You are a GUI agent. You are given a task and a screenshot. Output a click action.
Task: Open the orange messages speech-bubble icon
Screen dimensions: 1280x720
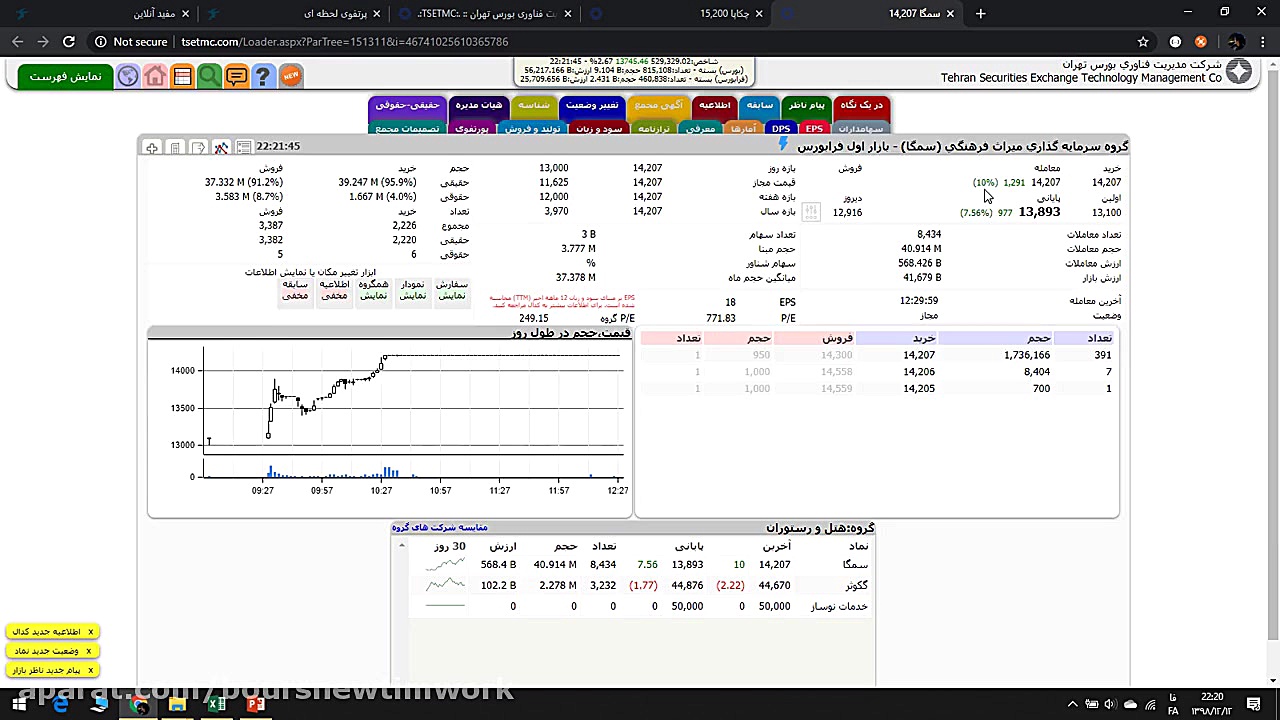[x=236, y=76]
